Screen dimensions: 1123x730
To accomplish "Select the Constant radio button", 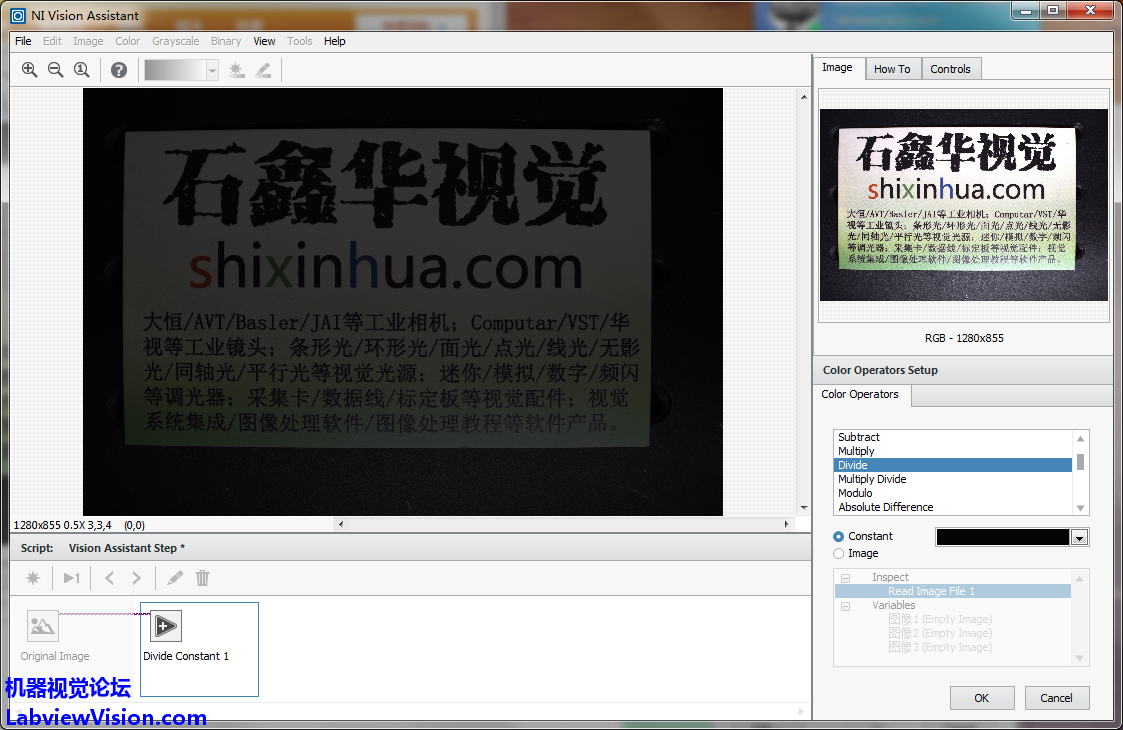I will click(x=839, y=536).
